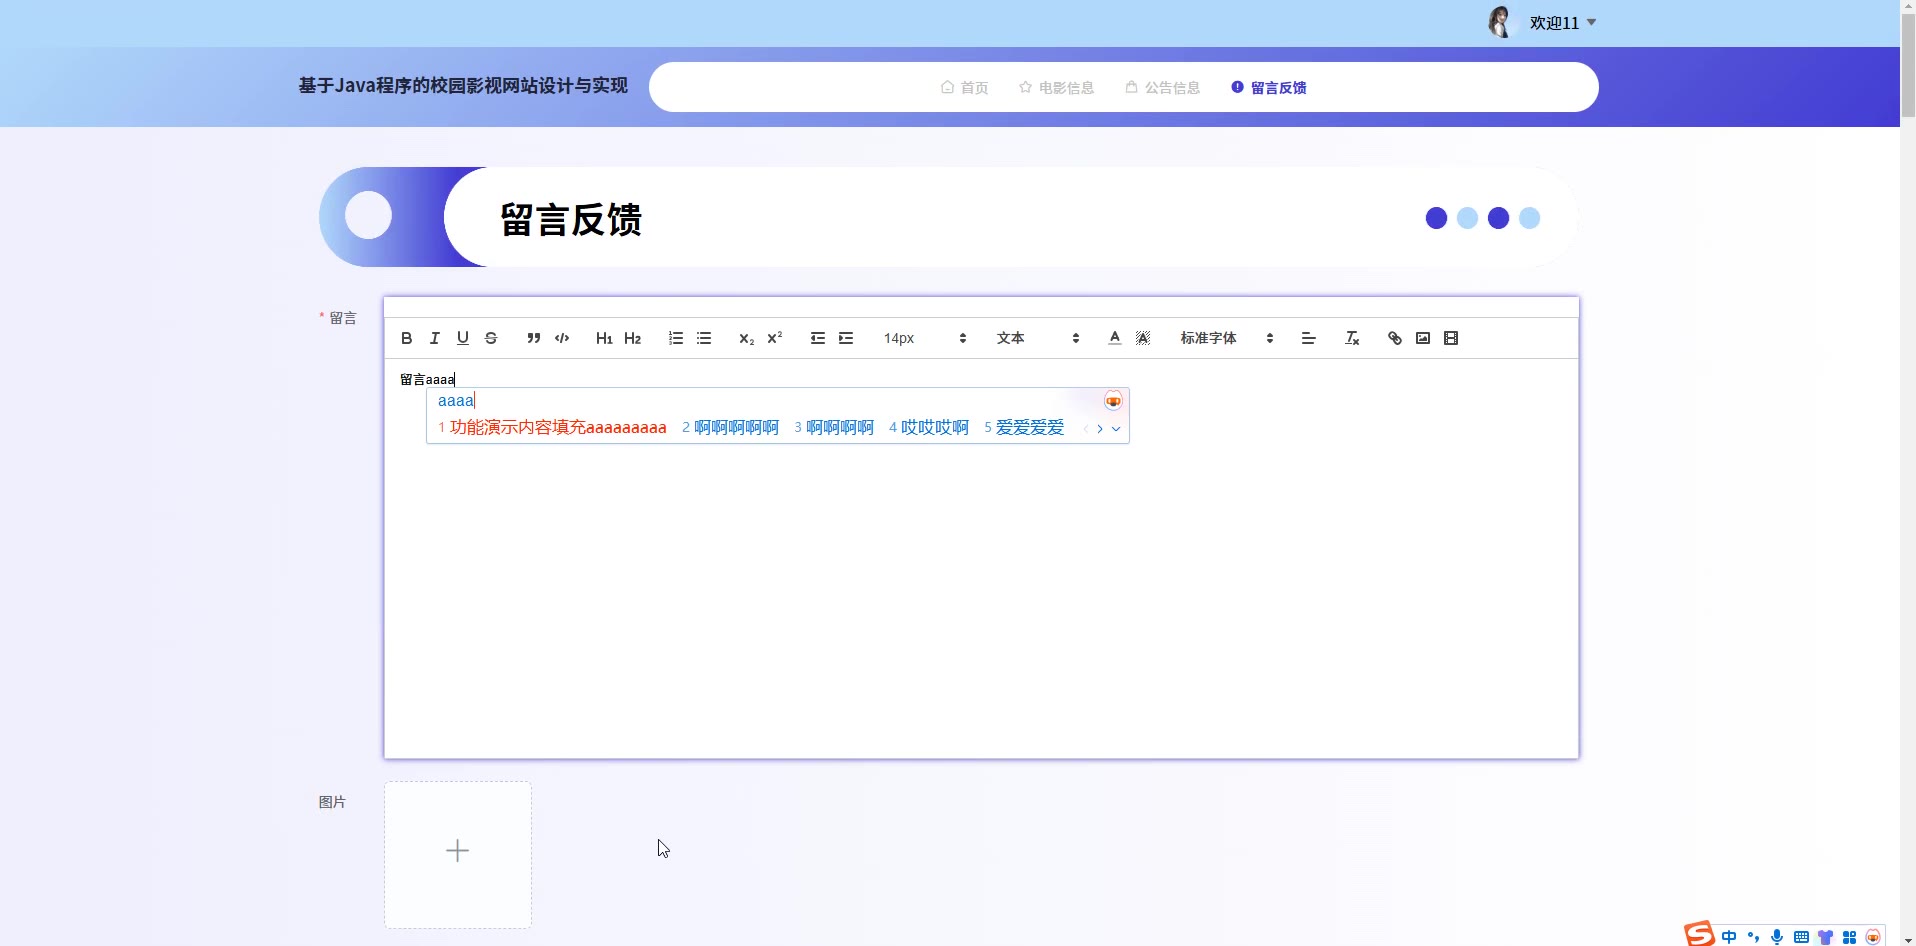Toggle bold formatting in editor
1916x946 pixels.
(x=406, y=339)
